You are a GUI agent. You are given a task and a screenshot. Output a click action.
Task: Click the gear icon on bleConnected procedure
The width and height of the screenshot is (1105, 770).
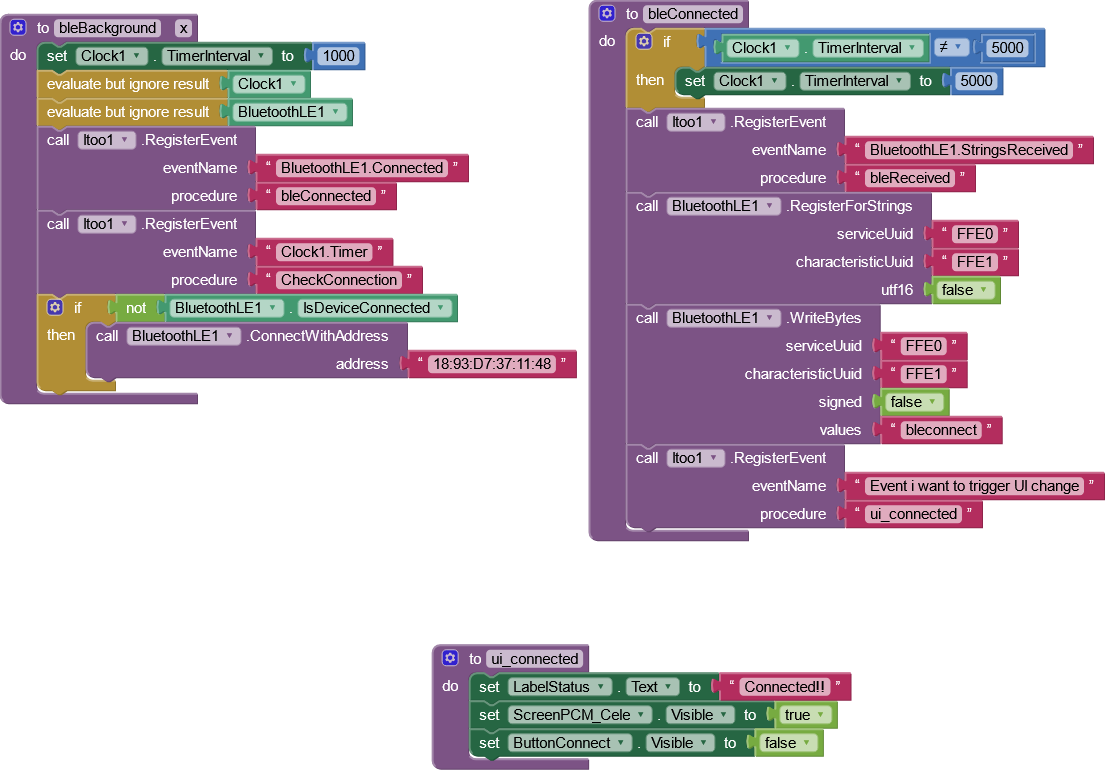point(606,14)
